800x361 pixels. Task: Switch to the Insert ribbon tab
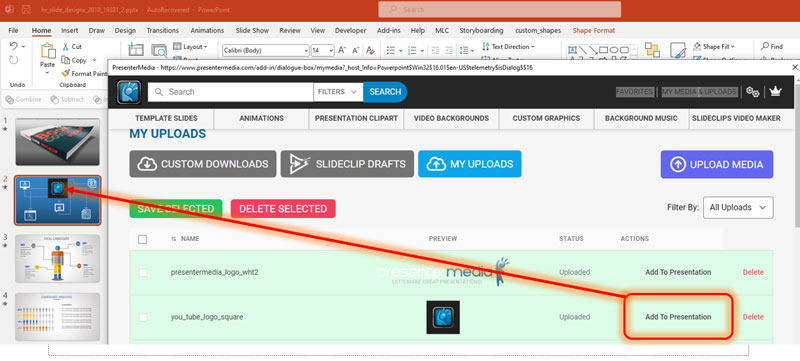point(70,31)
